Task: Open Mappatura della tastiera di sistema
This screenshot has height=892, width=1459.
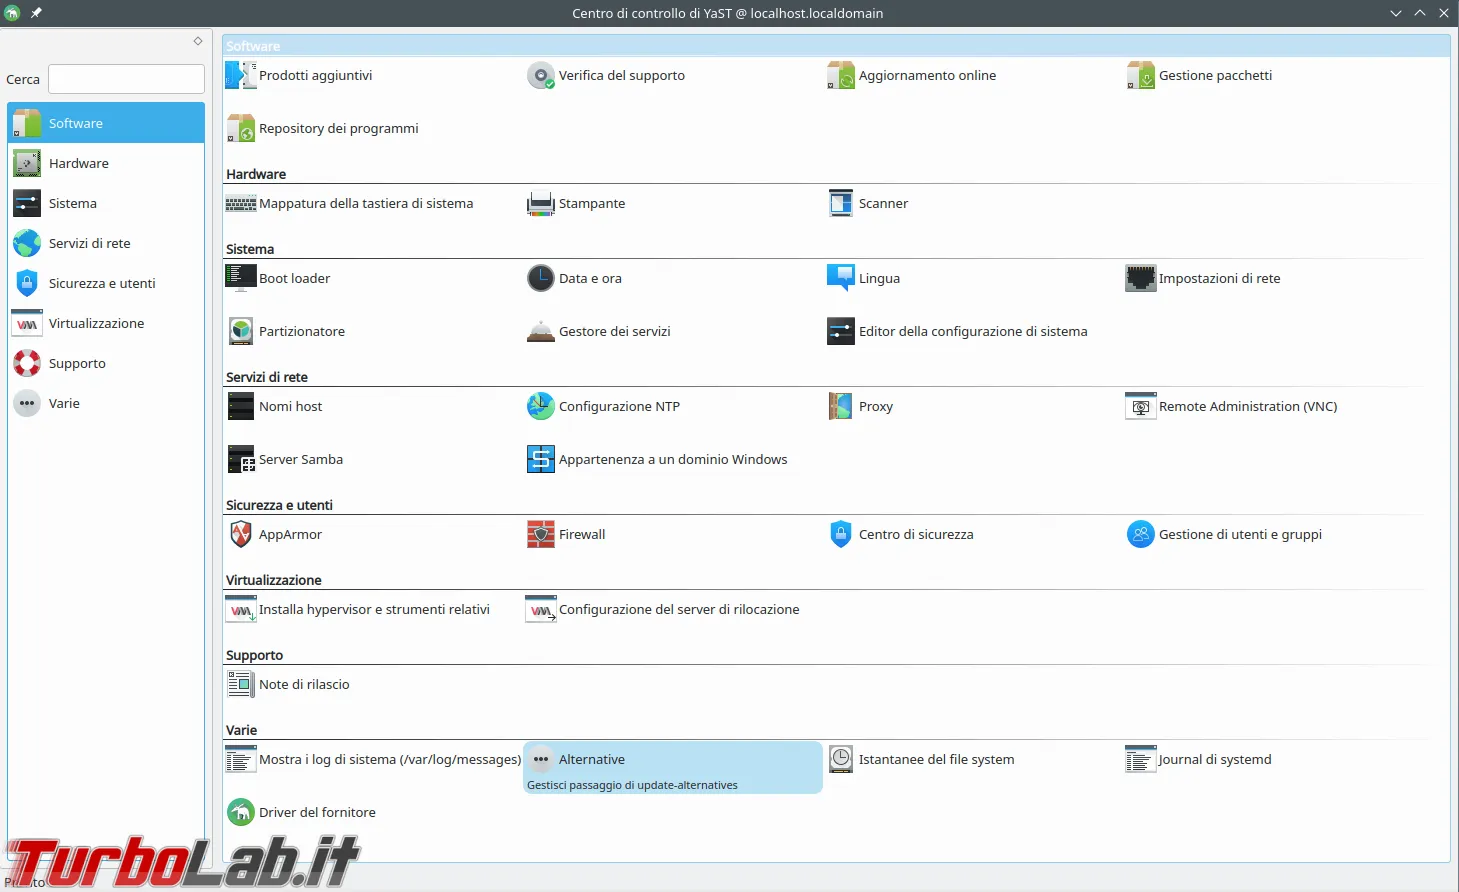Action: [350, 204]
